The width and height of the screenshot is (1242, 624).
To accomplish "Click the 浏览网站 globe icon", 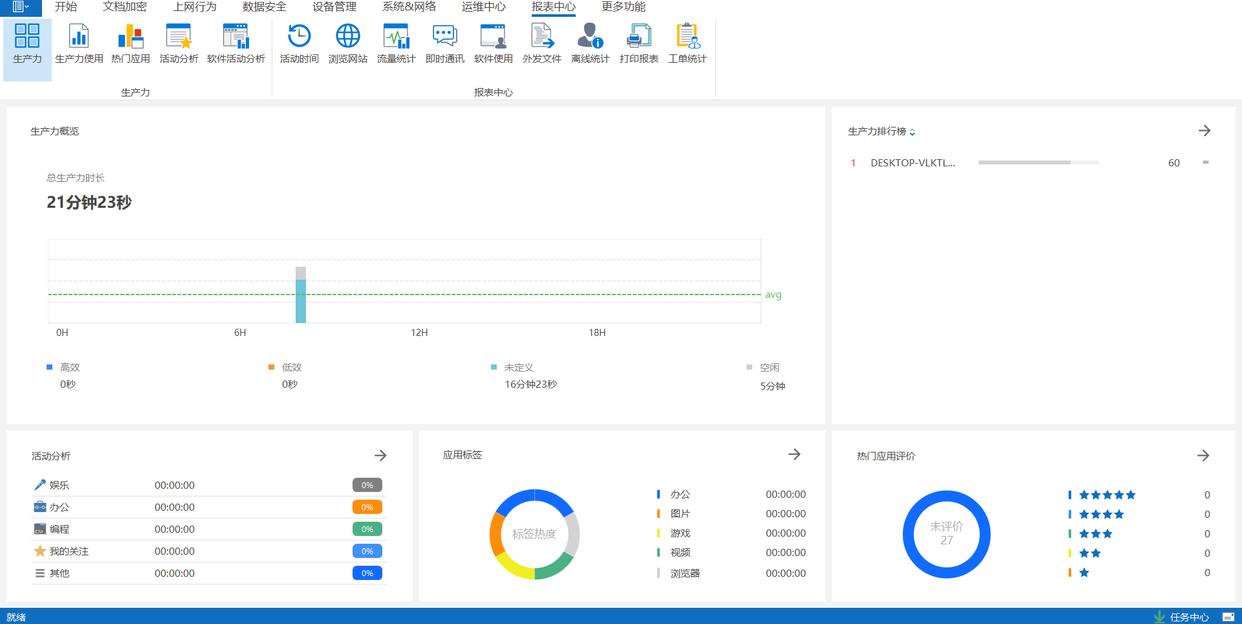I will 348,44.
